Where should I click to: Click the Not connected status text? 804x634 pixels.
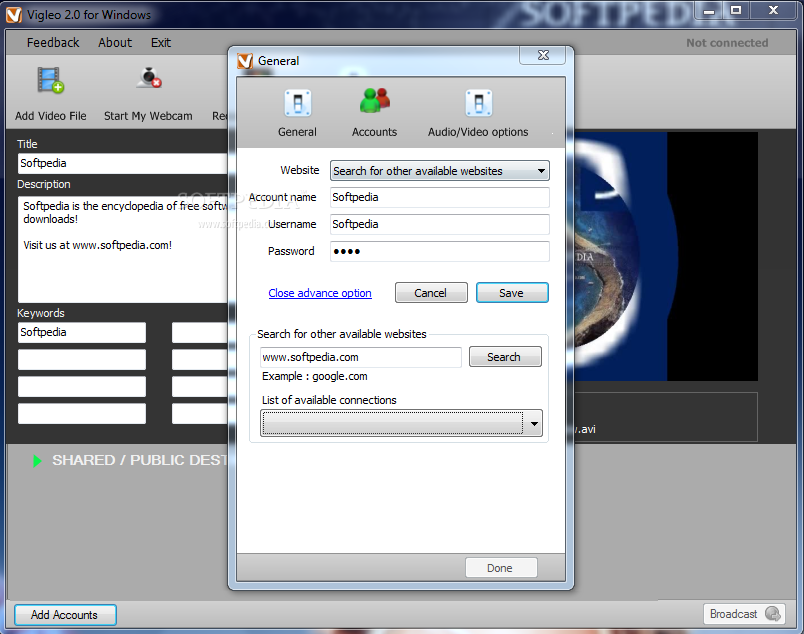pyautogui.click(x=727, y=43)
